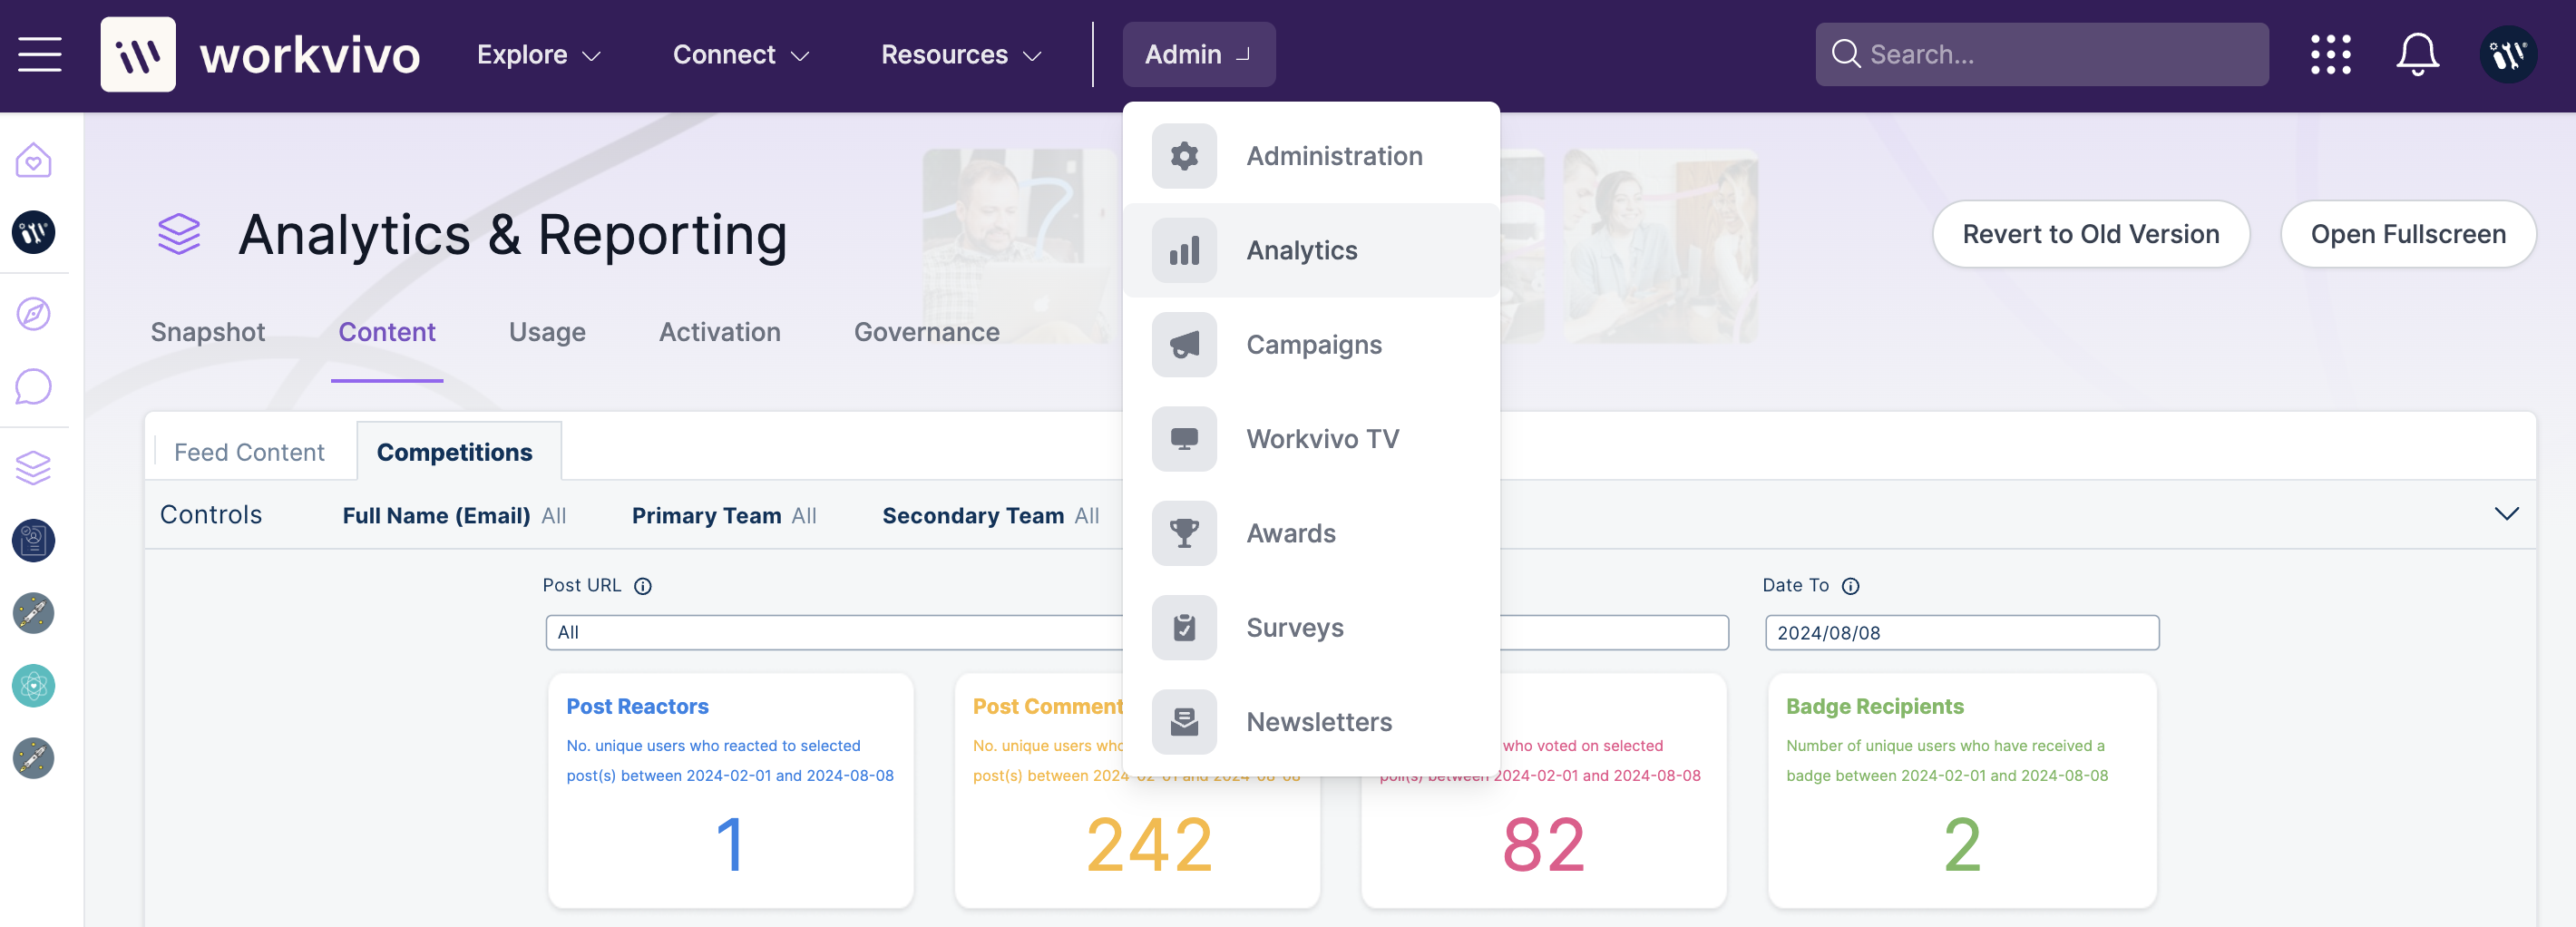Select Campaigns from Admin menu

pos(1311,345)
